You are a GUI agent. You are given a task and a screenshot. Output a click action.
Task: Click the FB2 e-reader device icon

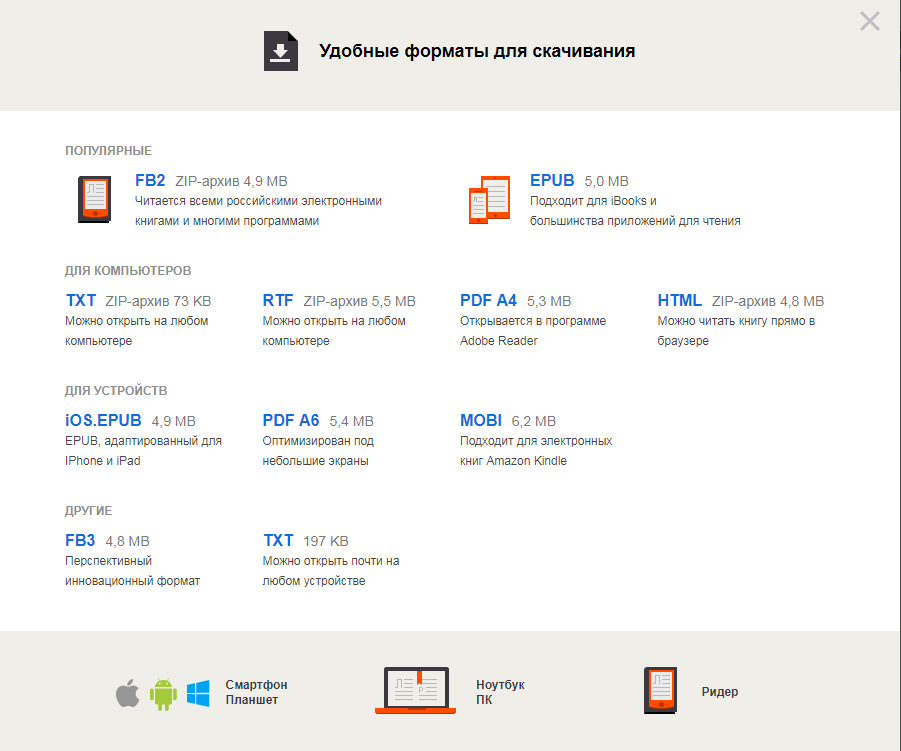click(x=95, y=199)
